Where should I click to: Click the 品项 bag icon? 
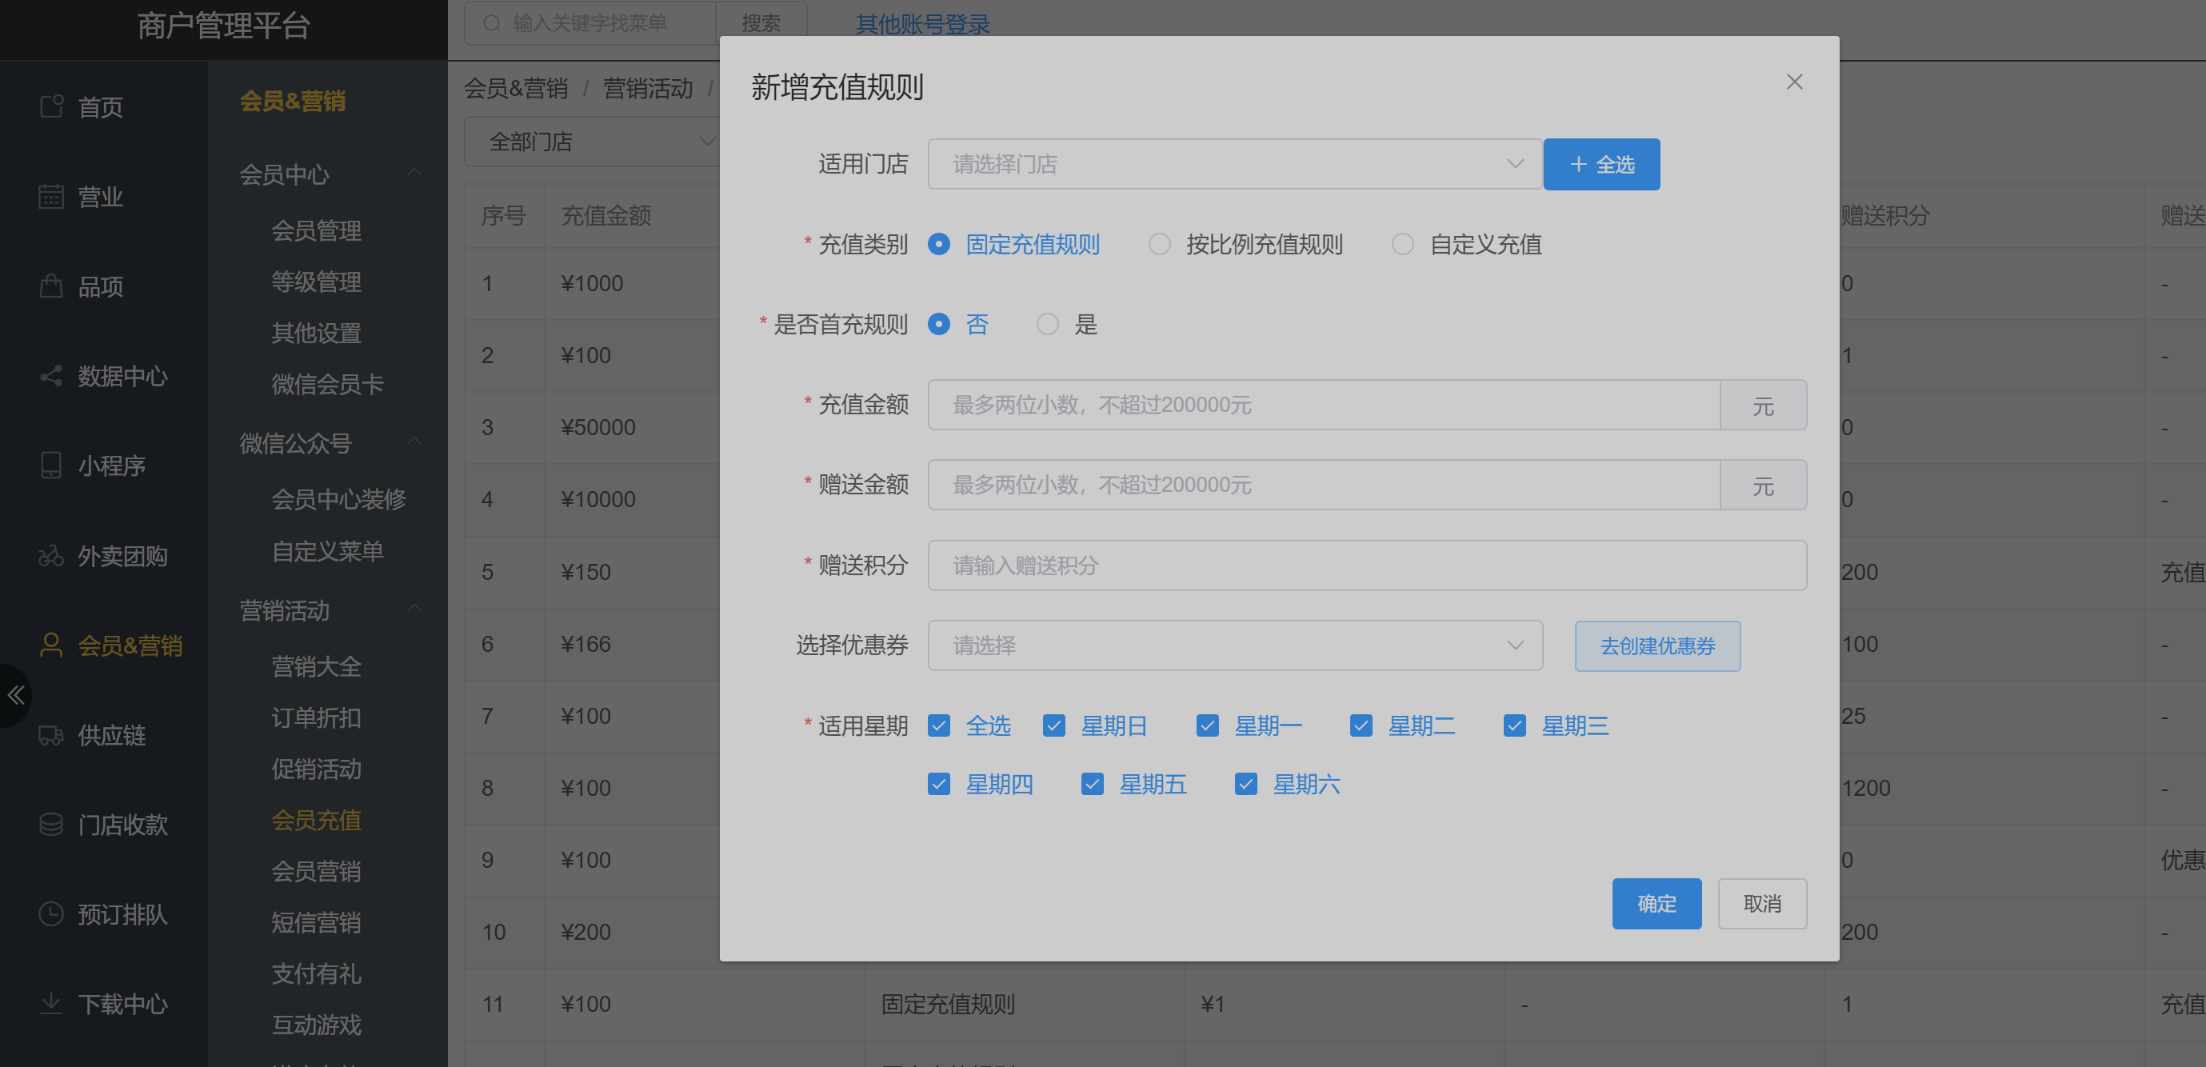51,286
